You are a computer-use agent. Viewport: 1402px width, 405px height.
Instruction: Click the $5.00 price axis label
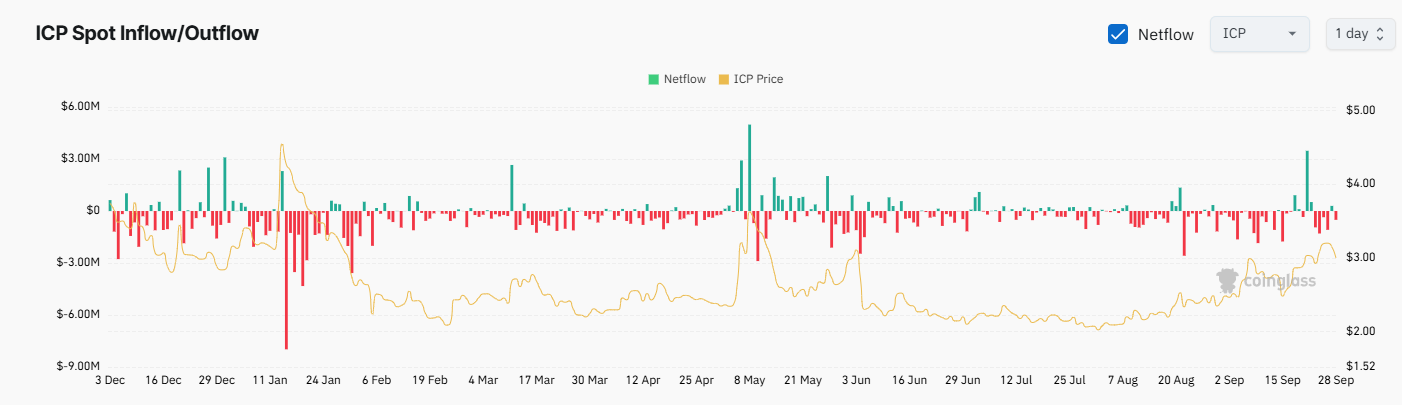[1362, 109]
